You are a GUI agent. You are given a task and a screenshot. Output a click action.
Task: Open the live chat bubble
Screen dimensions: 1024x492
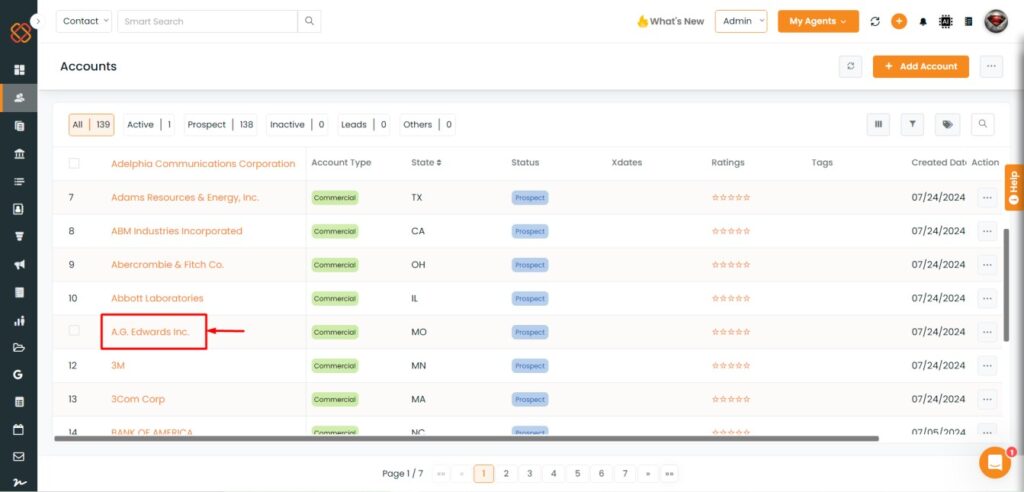(x=995, y=463)
